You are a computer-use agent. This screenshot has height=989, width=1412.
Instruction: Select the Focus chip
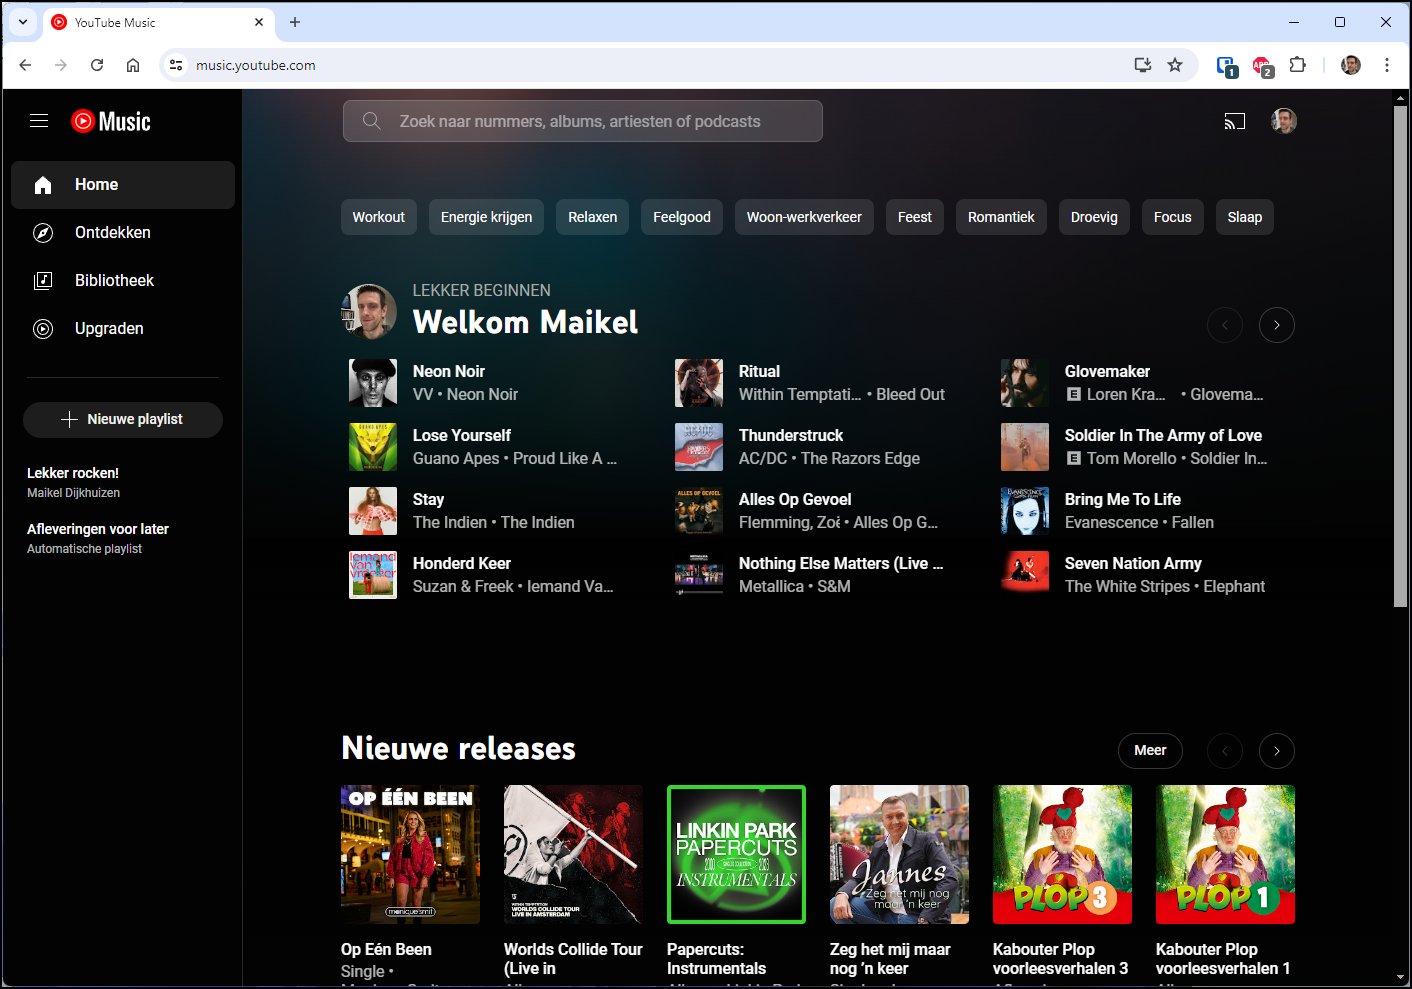coord(1173,217)
